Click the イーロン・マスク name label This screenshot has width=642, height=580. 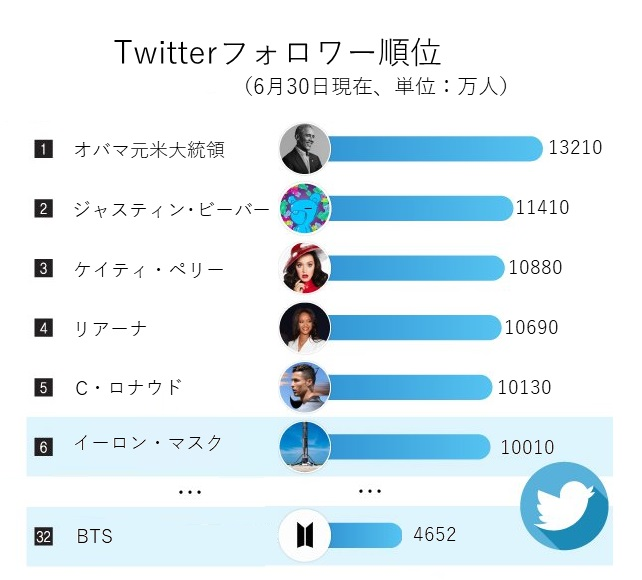(x=148, y=442)
